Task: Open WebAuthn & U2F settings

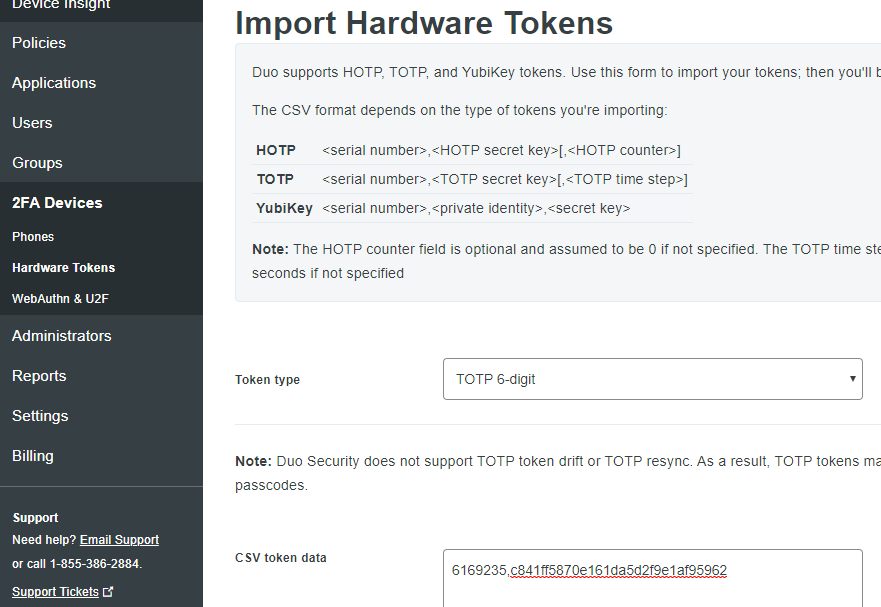Action: click(60, 298)
